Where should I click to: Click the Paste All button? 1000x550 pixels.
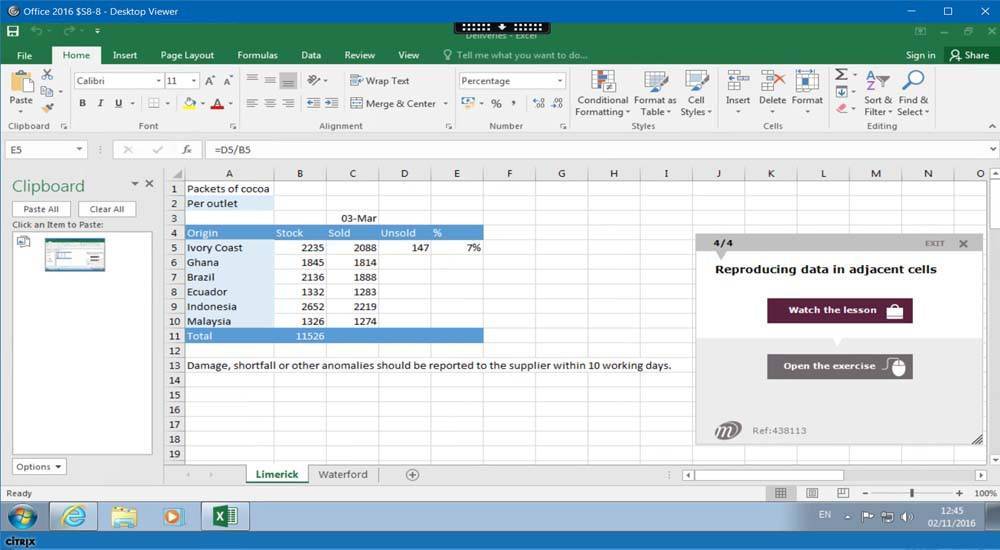tap(41, 209)
